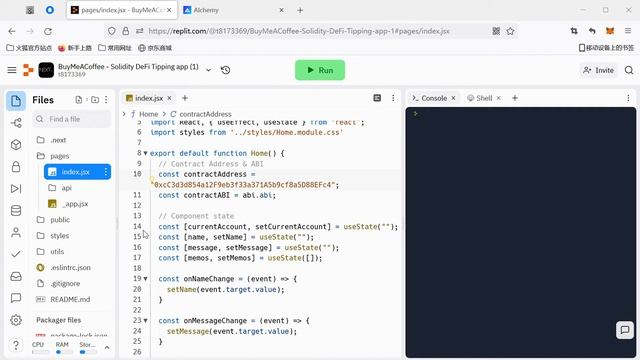The height and width of the screenshot is (360, 640).
Task: Close the index.jsx editor tab
Action: [169, 98]
